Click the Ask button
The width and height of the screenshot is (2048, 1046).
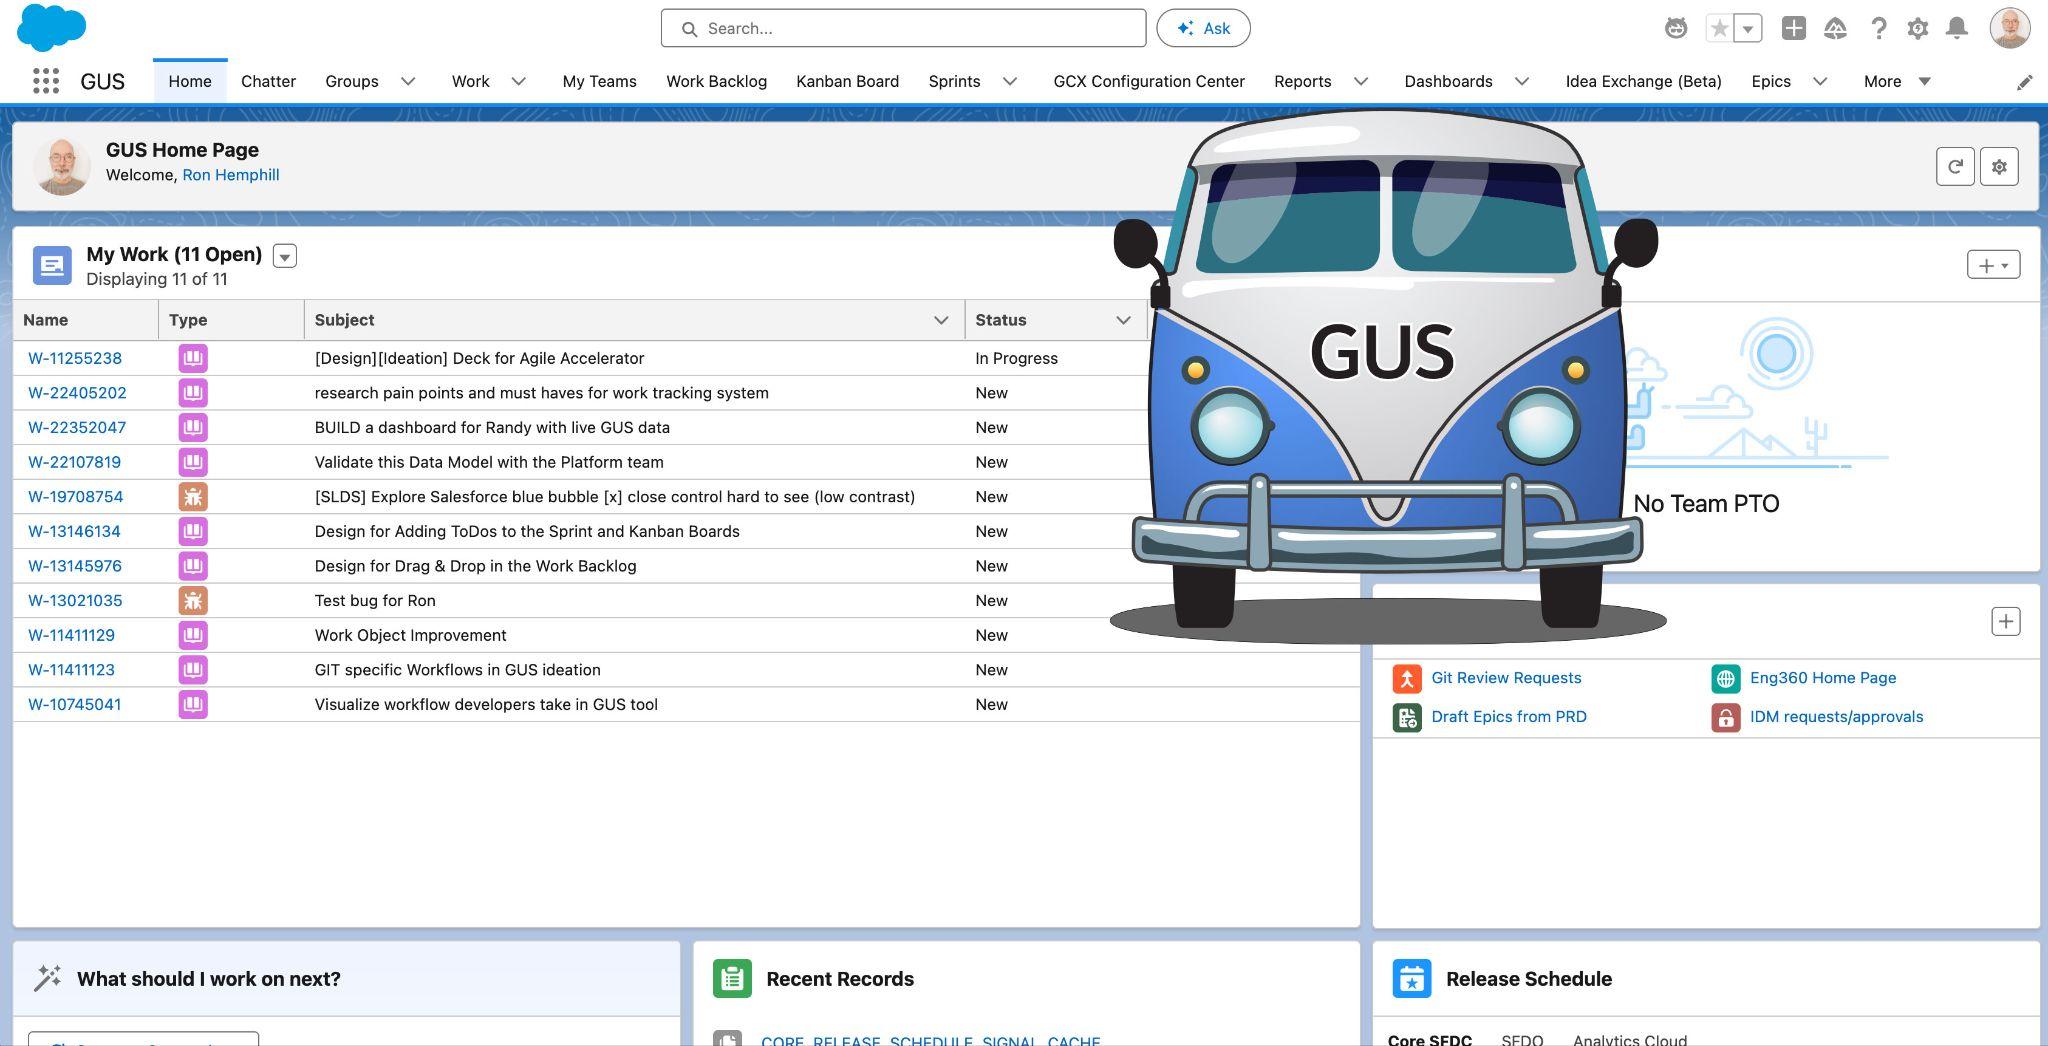pyautogui.click(x=1203, y=28)
